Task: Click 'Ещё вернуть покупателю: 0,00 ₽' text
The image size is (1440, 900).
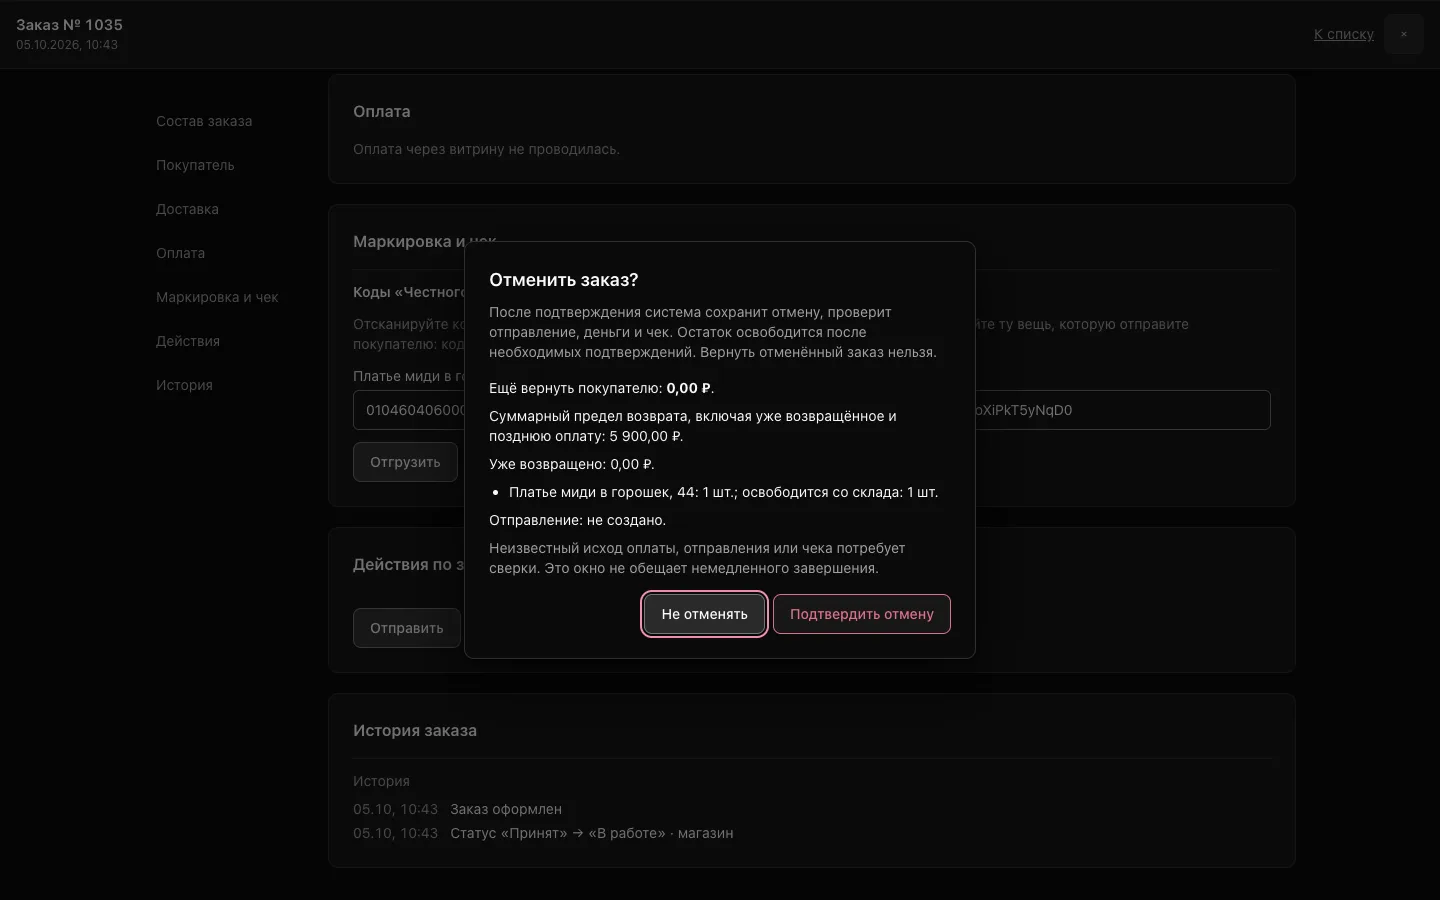Action: coord(601,388)
